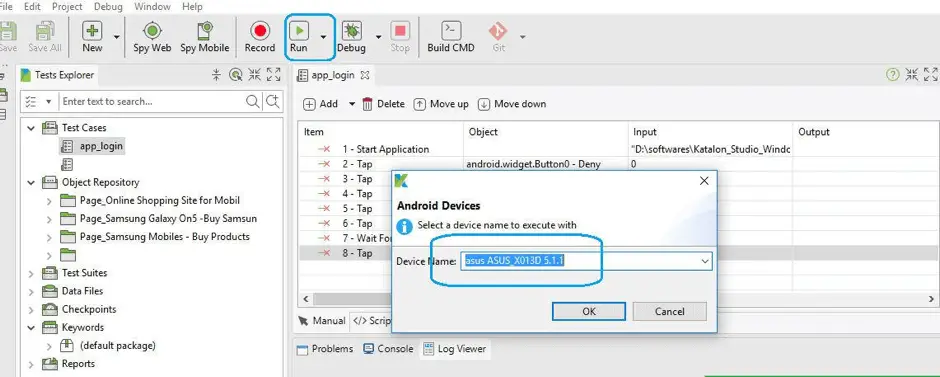Move the step up

441,104
